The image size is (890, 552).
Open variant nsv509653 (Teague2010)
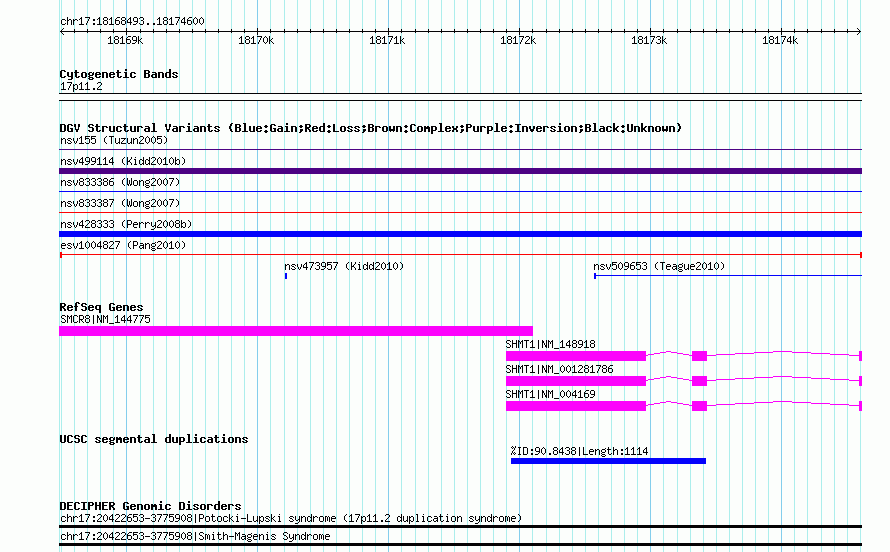click(659, 266)
